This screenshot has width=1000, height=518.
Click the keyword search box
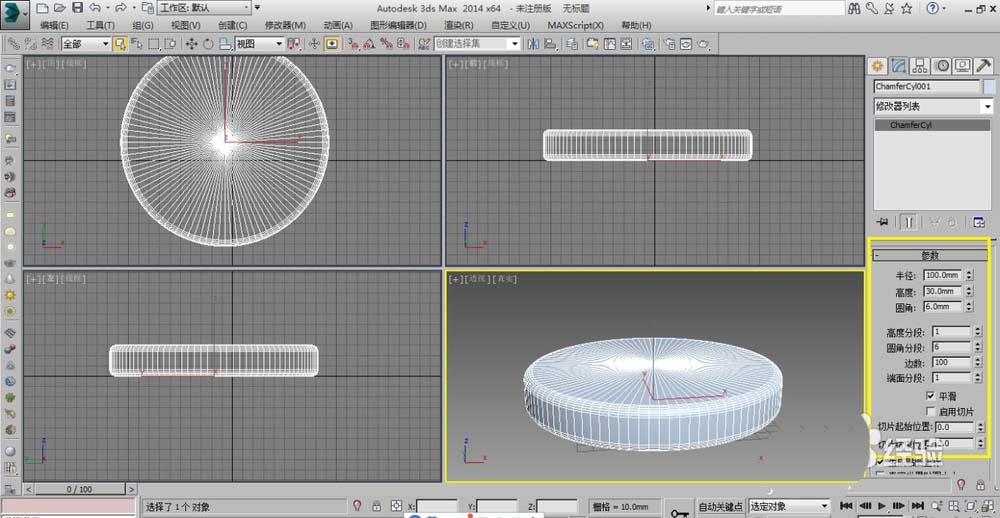click(779, 9)
